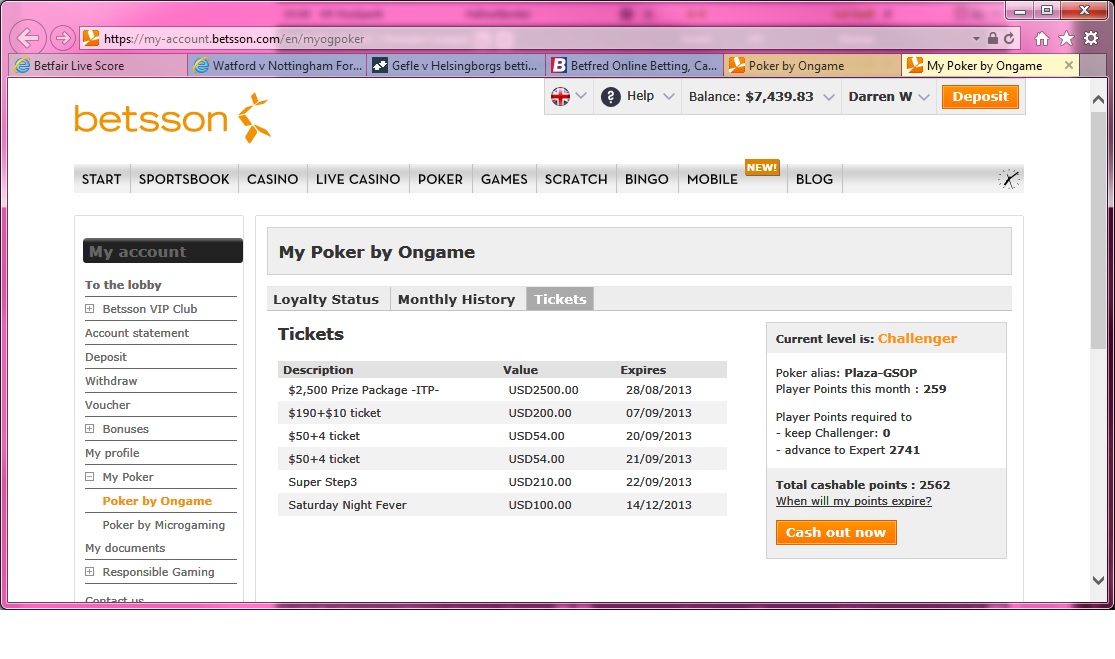The image size is (1115, 659).
Task: Open the address bar dropdown arrow
Action: [x=976, y=38]
